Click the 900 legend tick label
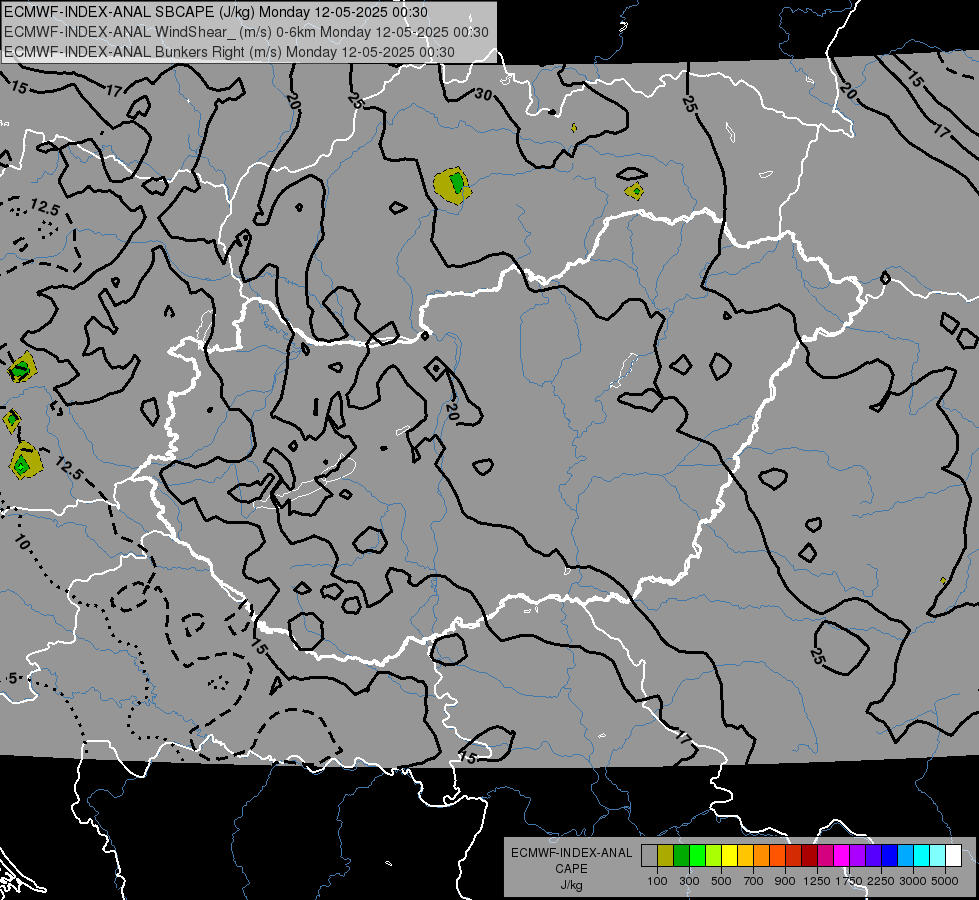979x900 pixels. coord(785,881)
